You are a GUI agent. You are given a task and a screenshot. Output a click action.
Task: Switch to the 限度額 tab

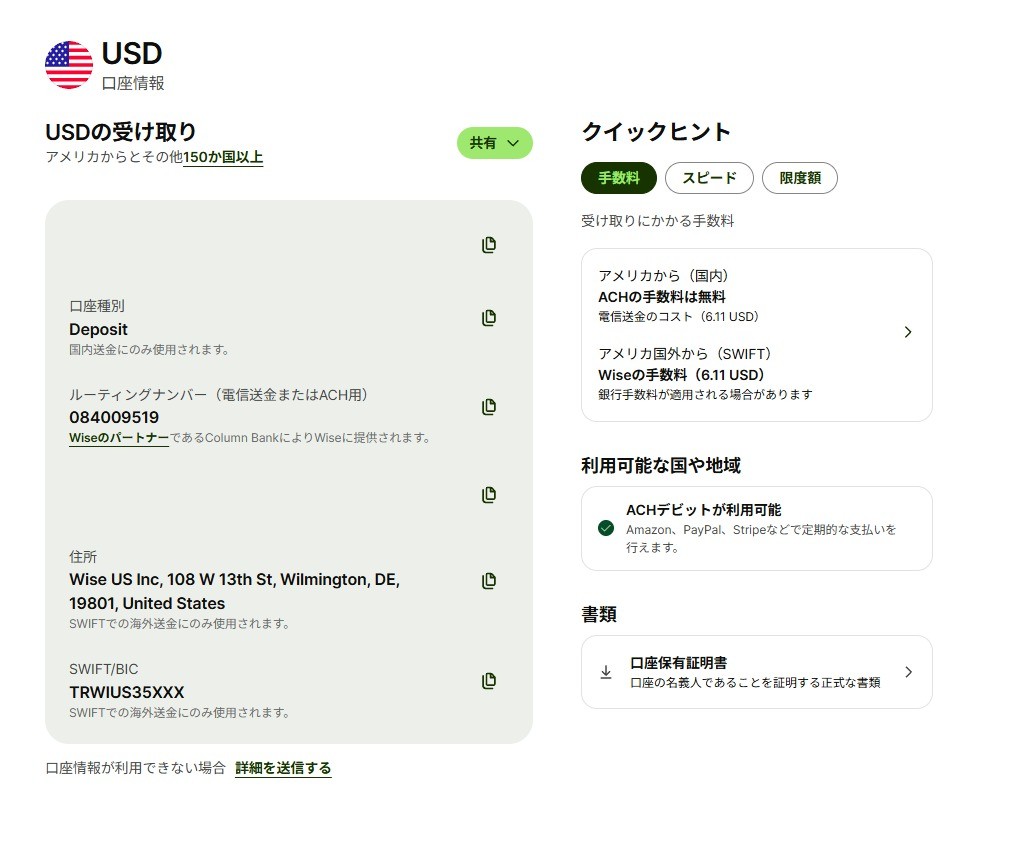[x=800, y=178]
